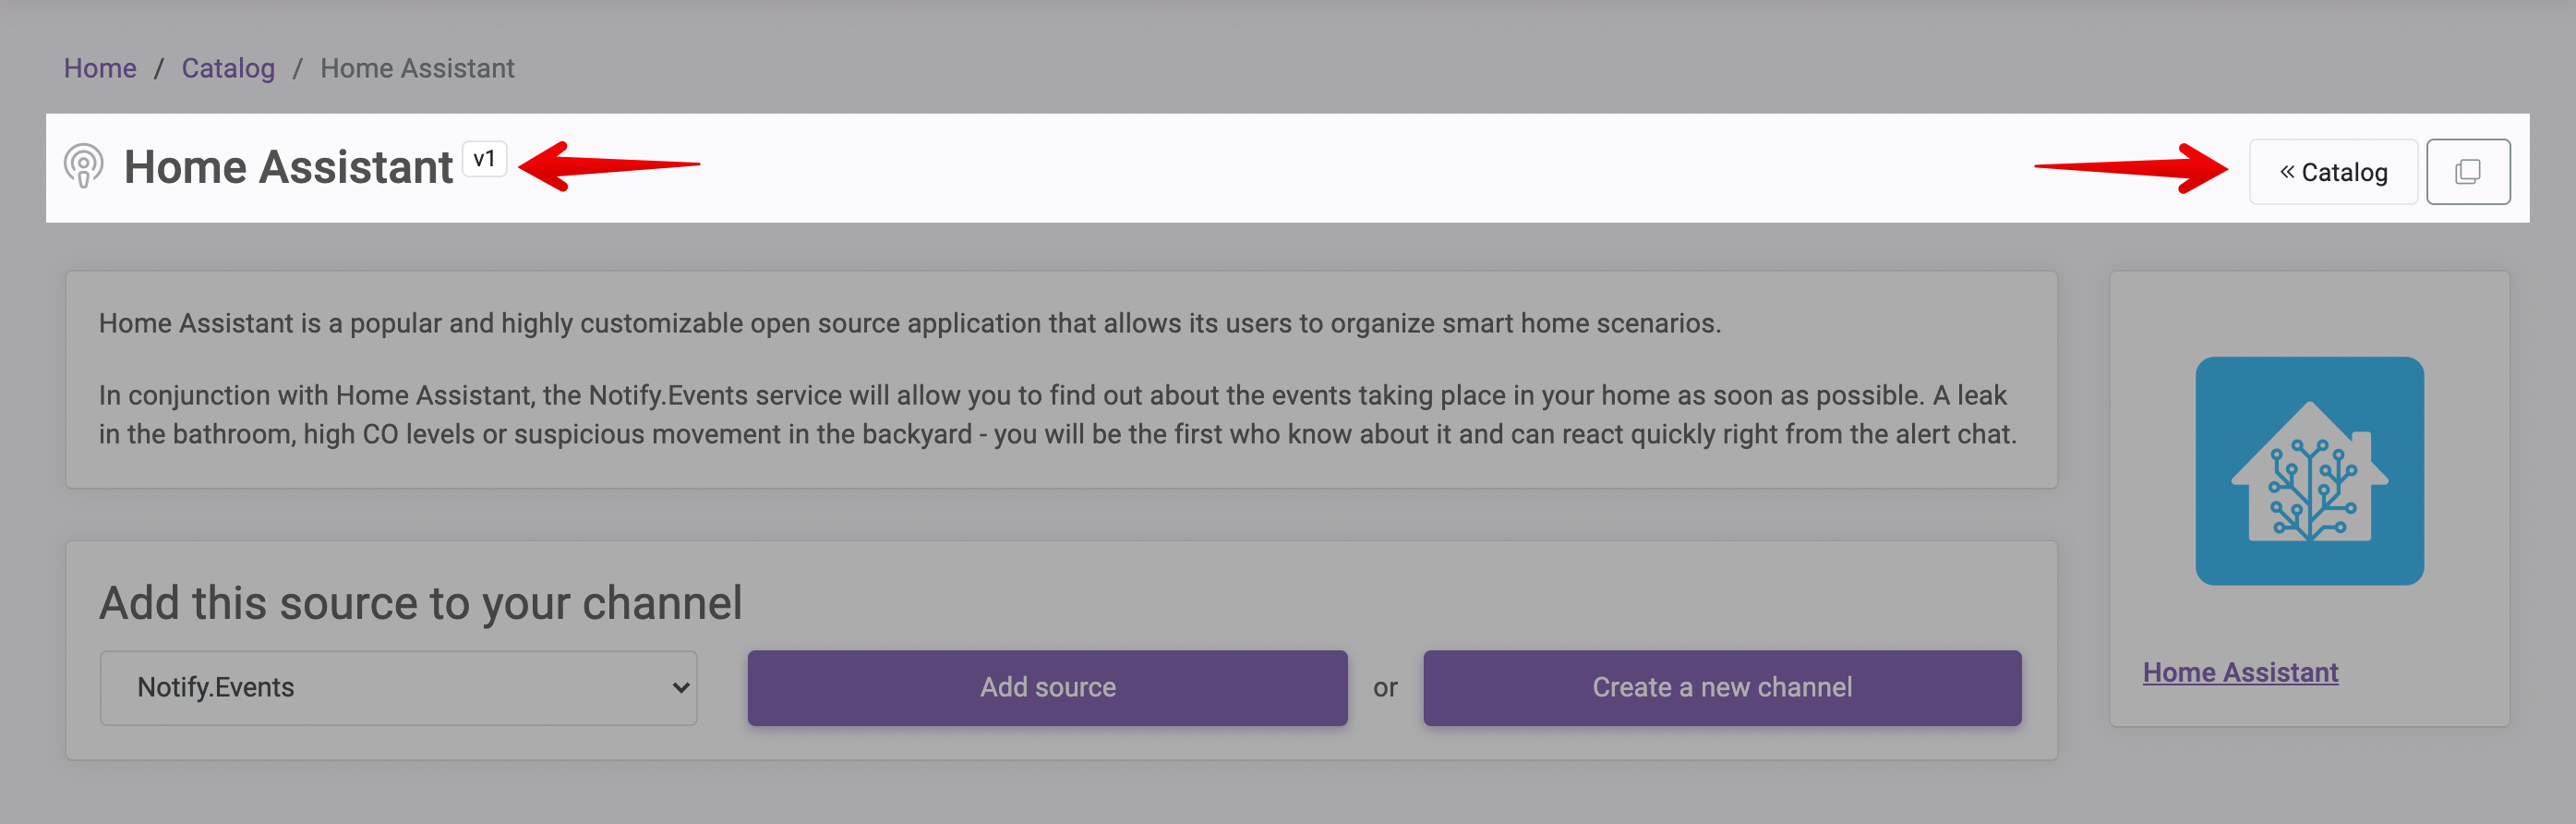This screenshot has height=824, width=2576.
Task: Click Create a new channel button
Action: pyautogui.click(x=1722, y=688)
